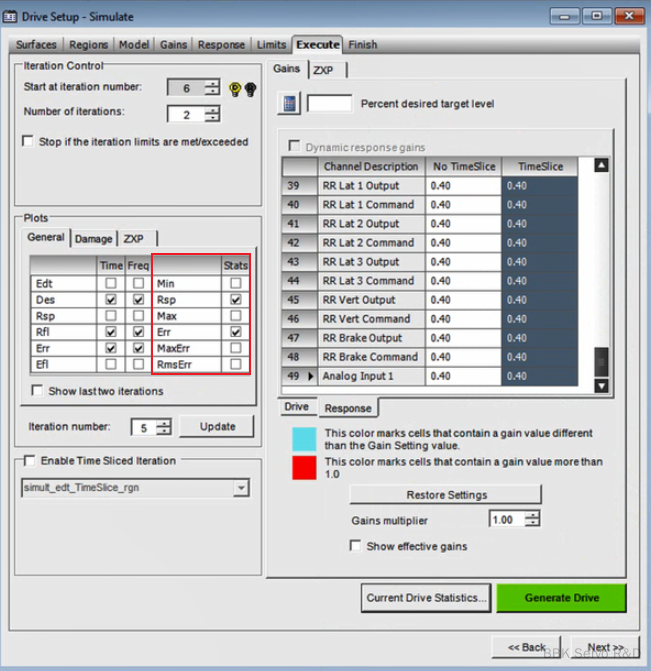The width and height of the screenshot is (651, 671).
Task: Click the yellow lightbulb icon beside iteration number
Action: 234,88
